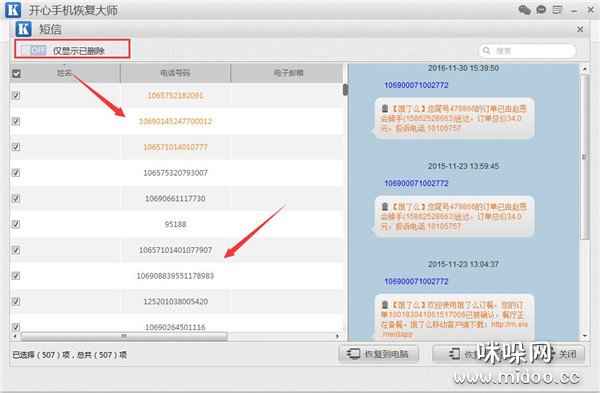Sort by the 姓名 column header
The image size is (600, 393).
[65, 73]
